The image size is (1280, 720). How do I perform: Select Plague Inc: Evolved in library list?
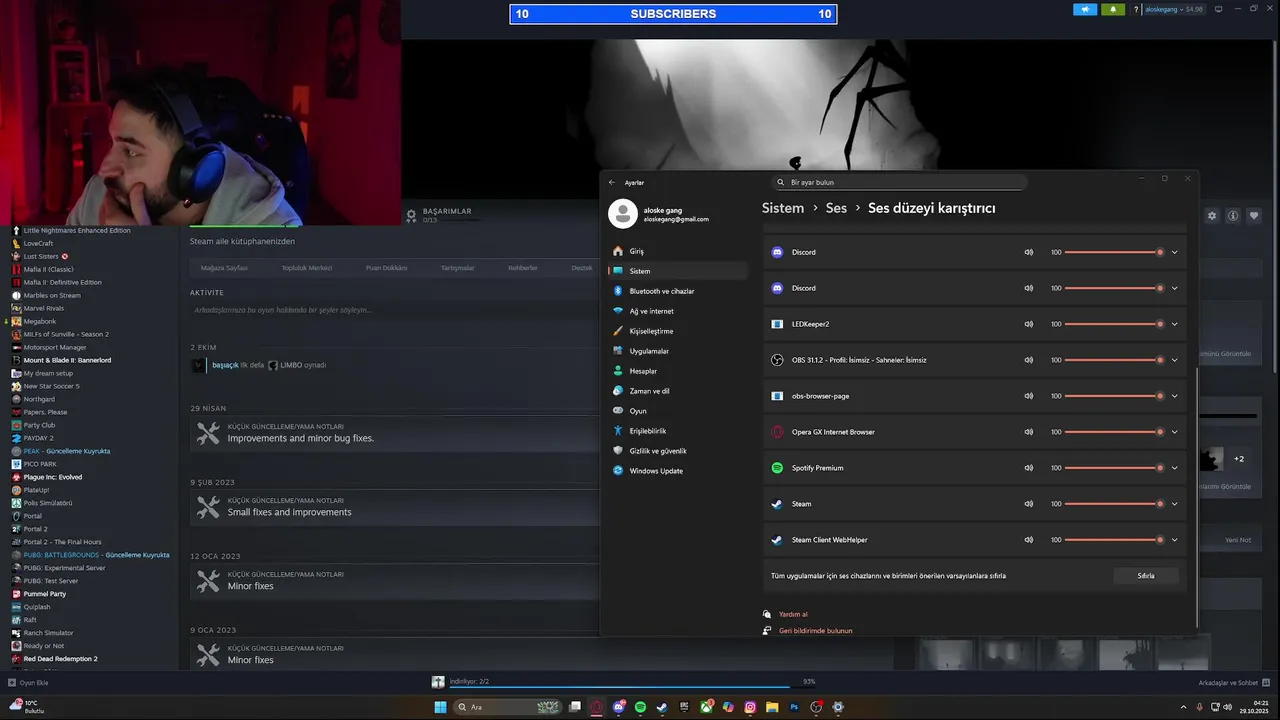(x=52, y=477)
